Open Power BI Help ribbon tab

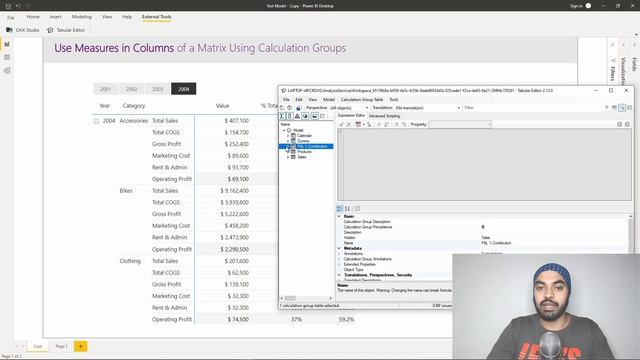[127, 17]
